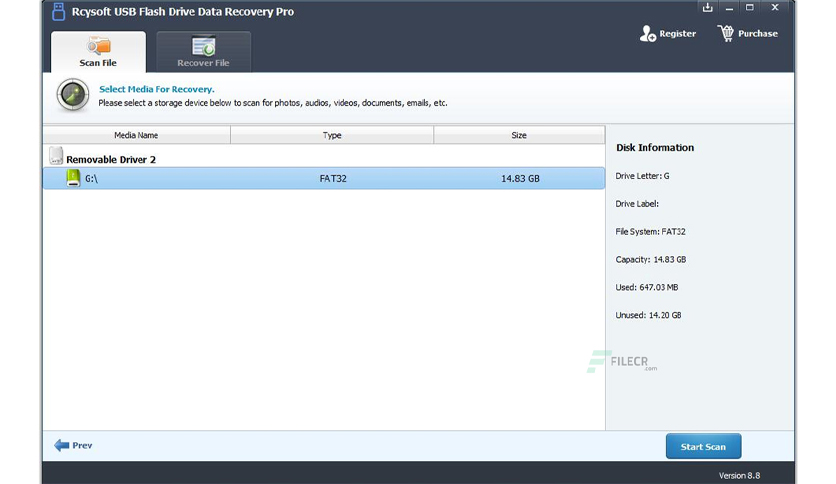This screenshot has height=484, width=836.
Task: Click the download/update icon in title bar
Action: [x=708, y=7]
